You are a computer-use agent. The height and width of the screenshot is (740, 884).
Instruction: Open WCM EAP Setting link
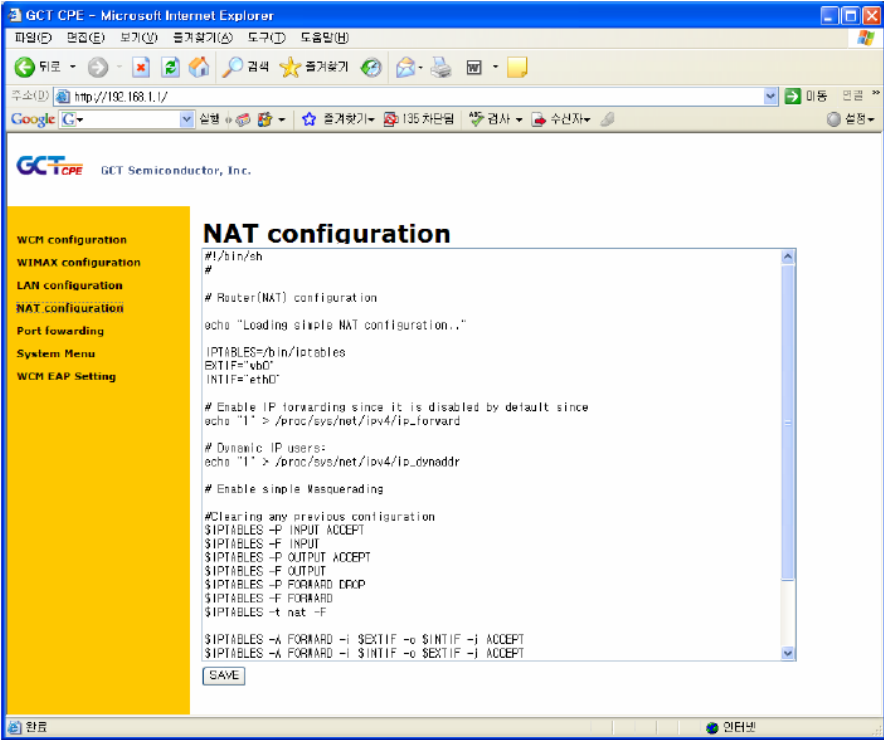(66, 376)
